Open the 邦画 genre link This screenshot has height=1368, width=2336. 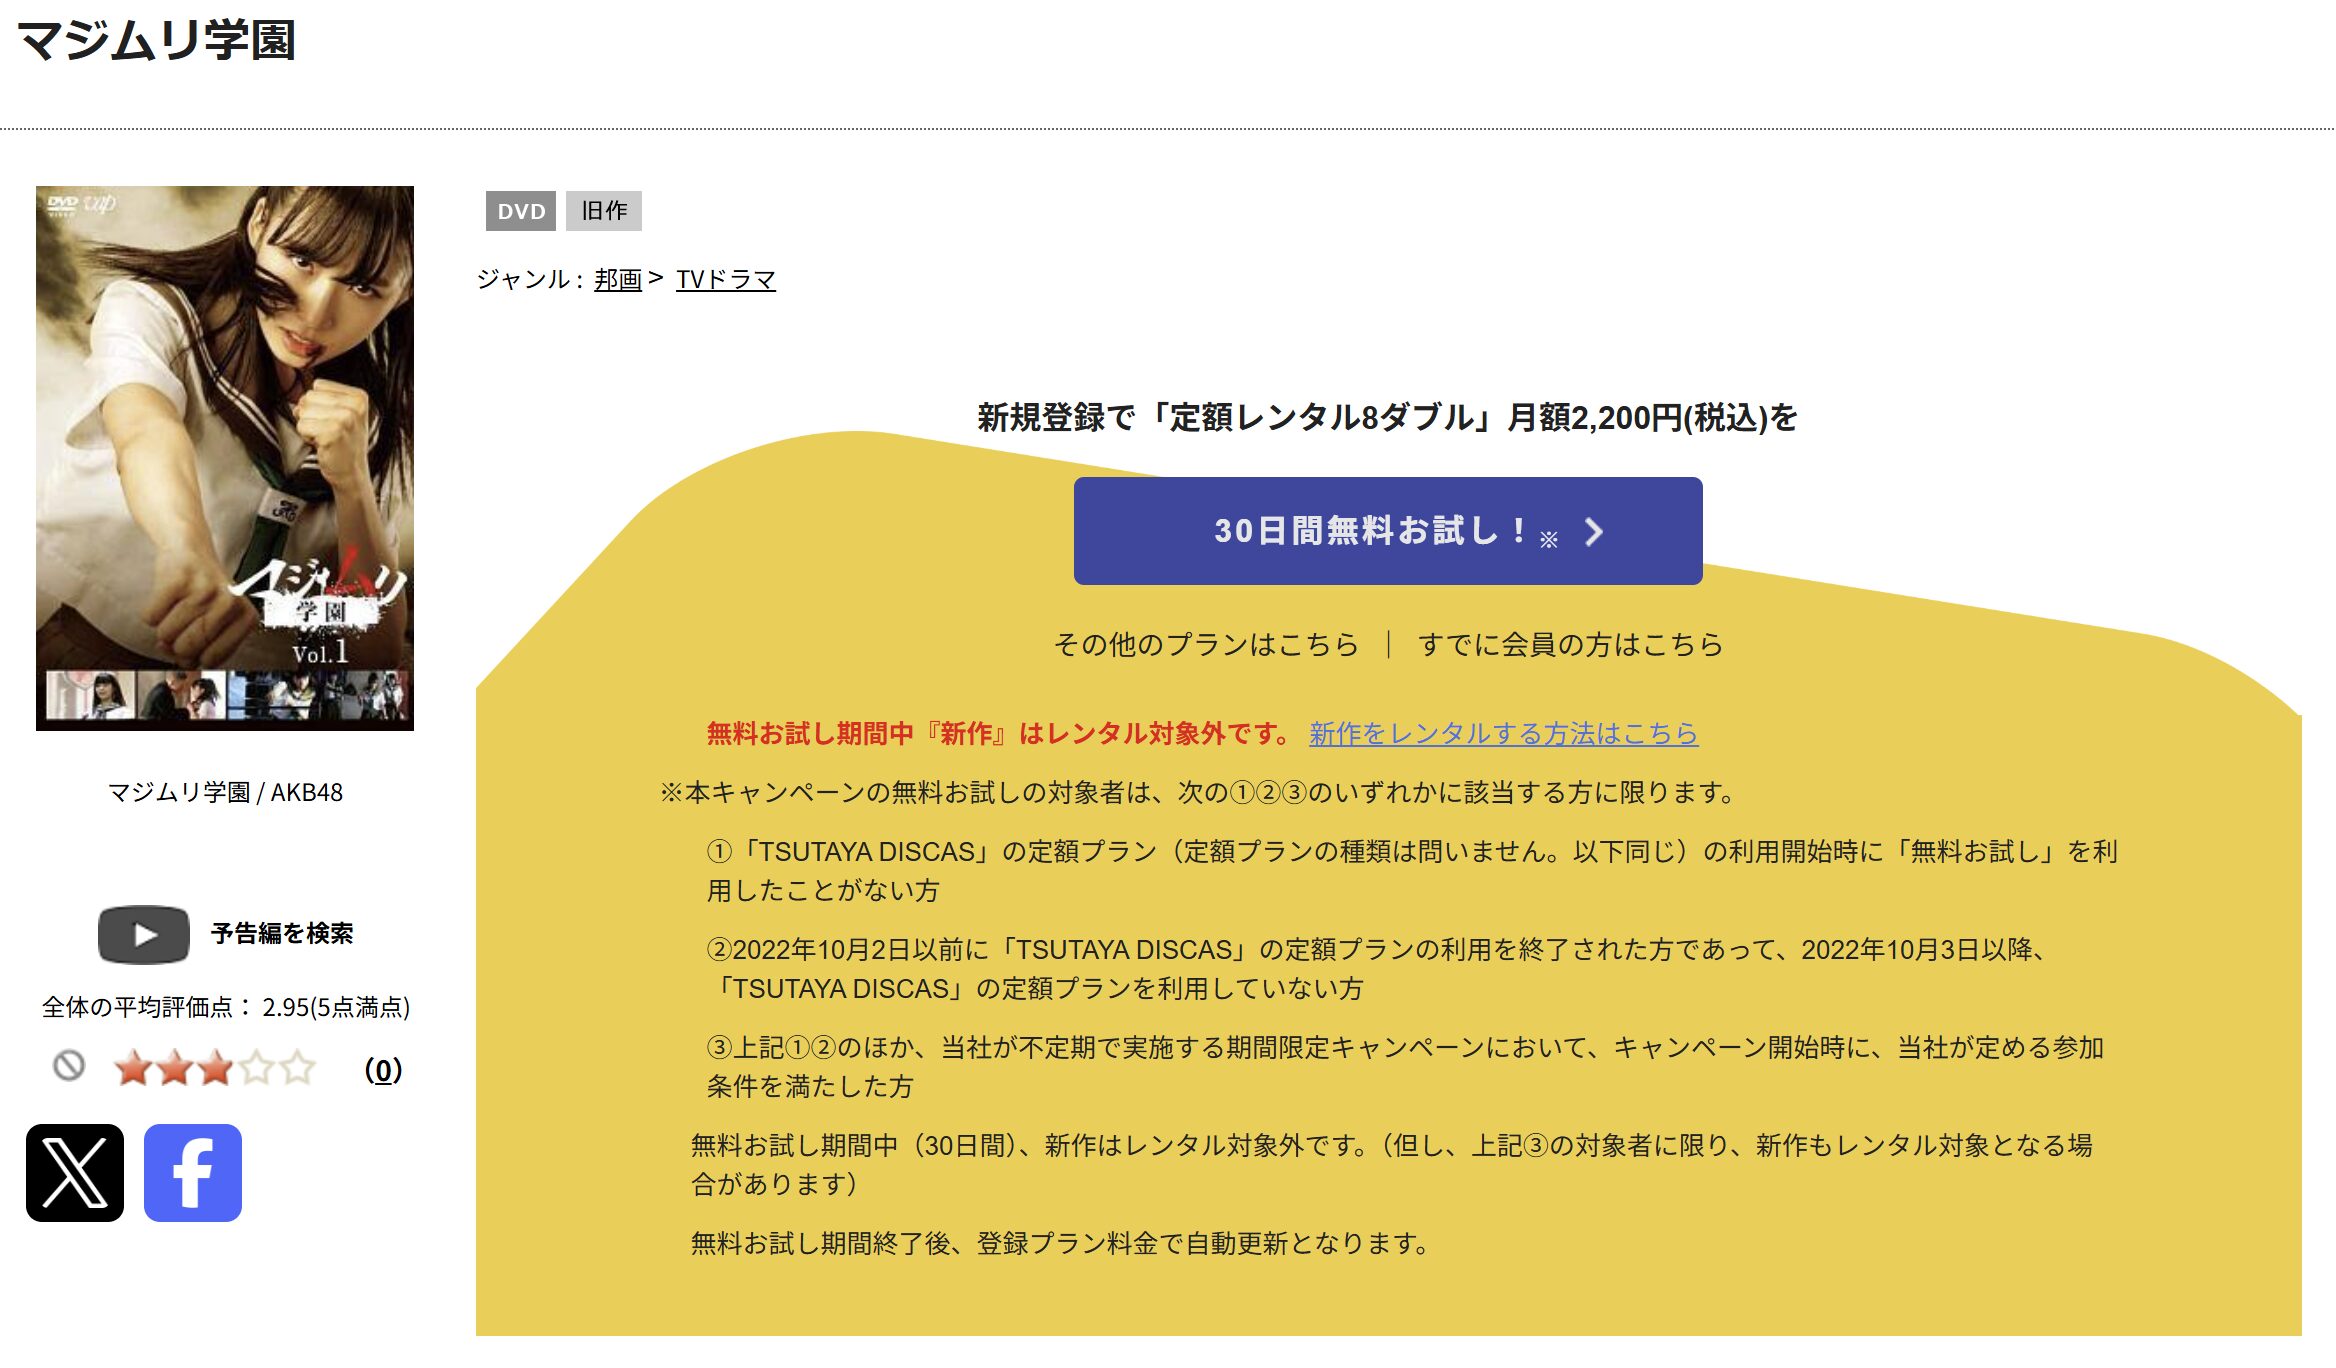click(x=618, y=280)
